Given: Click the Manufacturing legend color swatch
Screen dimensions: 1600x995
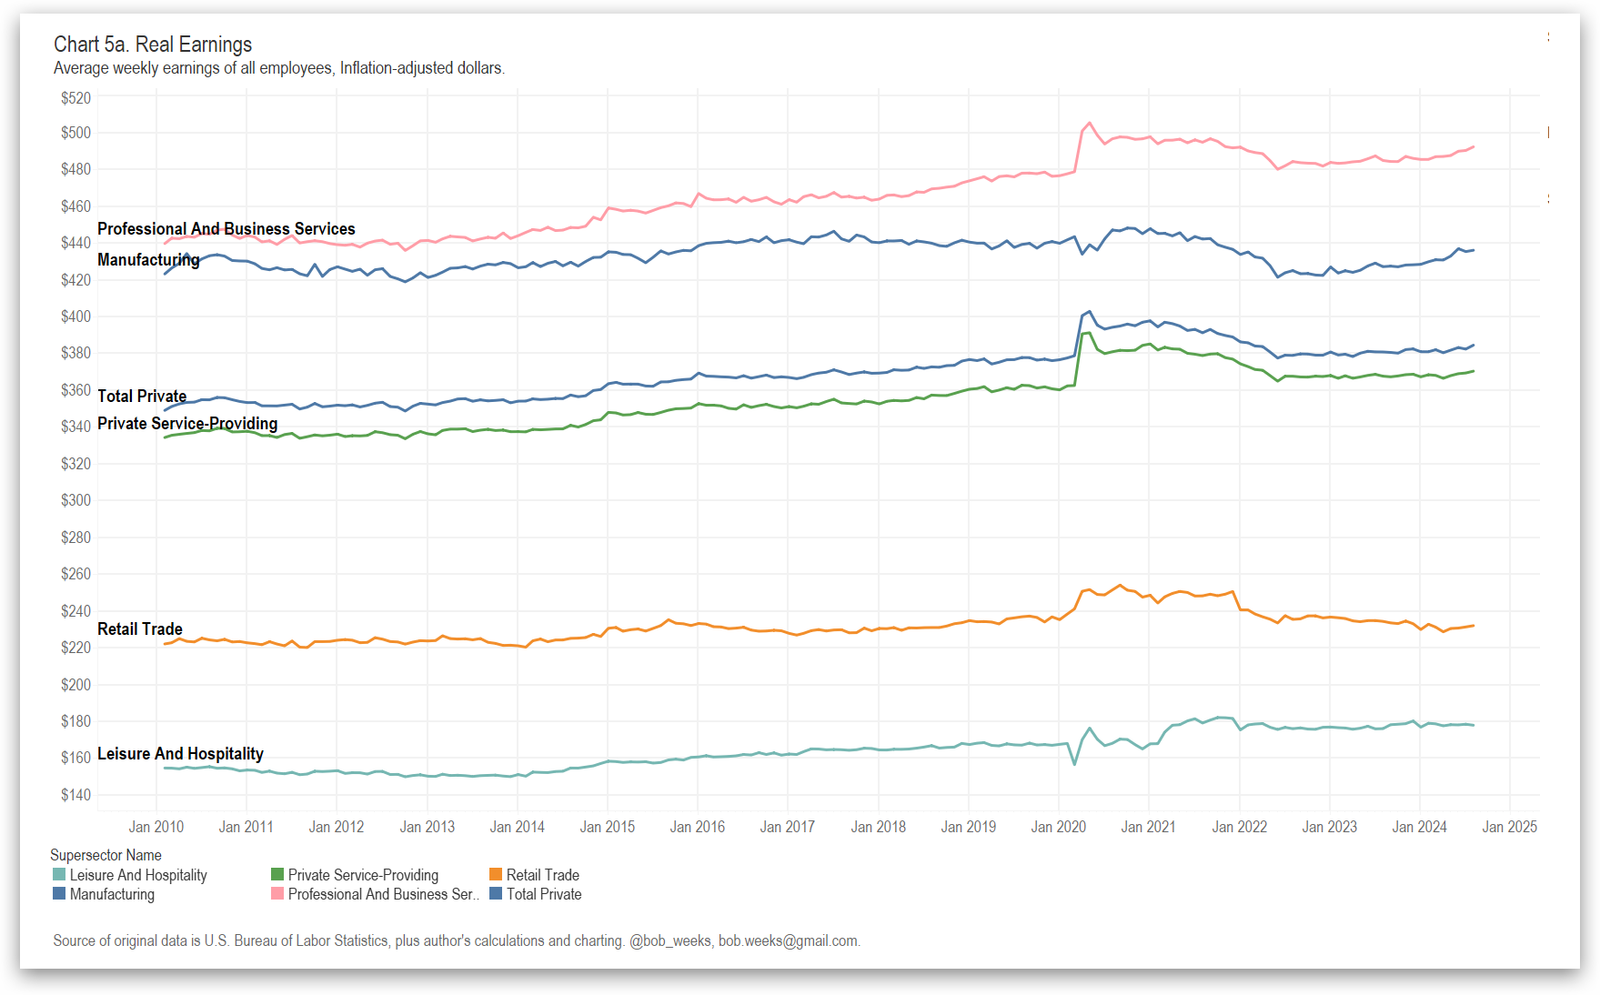Looking at the screenshot, I should (59, 894).
